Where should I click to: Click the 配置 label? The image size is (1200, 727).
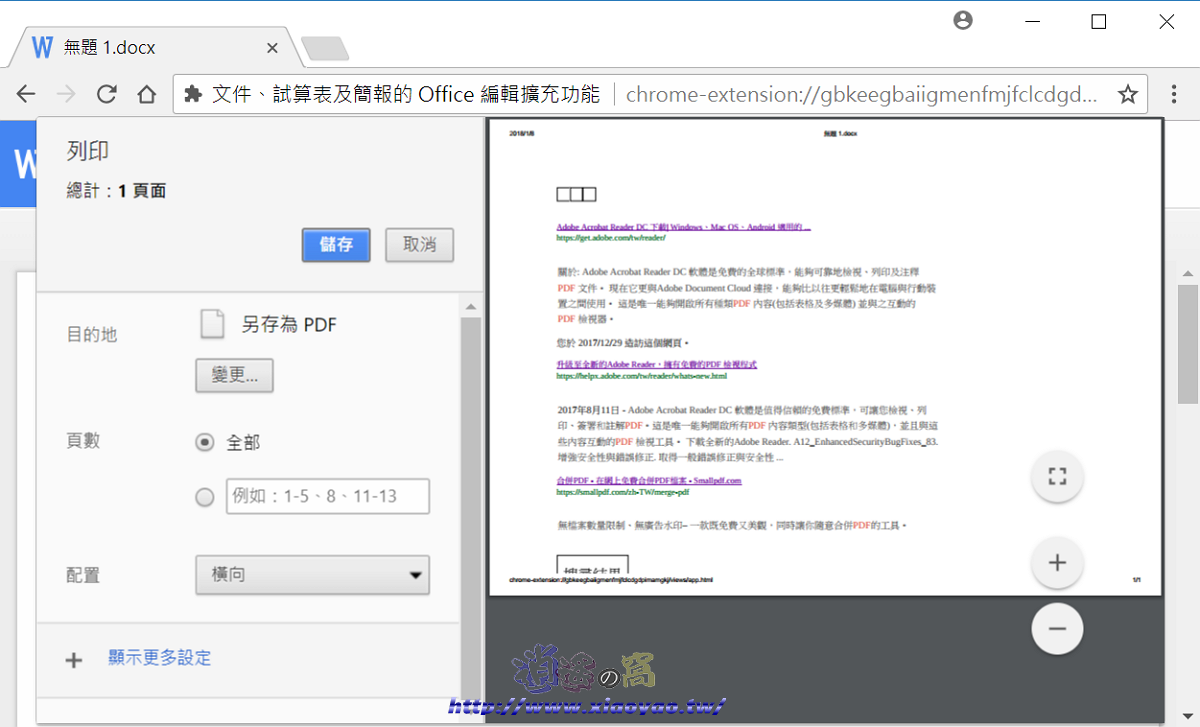[x=83, y=575]
